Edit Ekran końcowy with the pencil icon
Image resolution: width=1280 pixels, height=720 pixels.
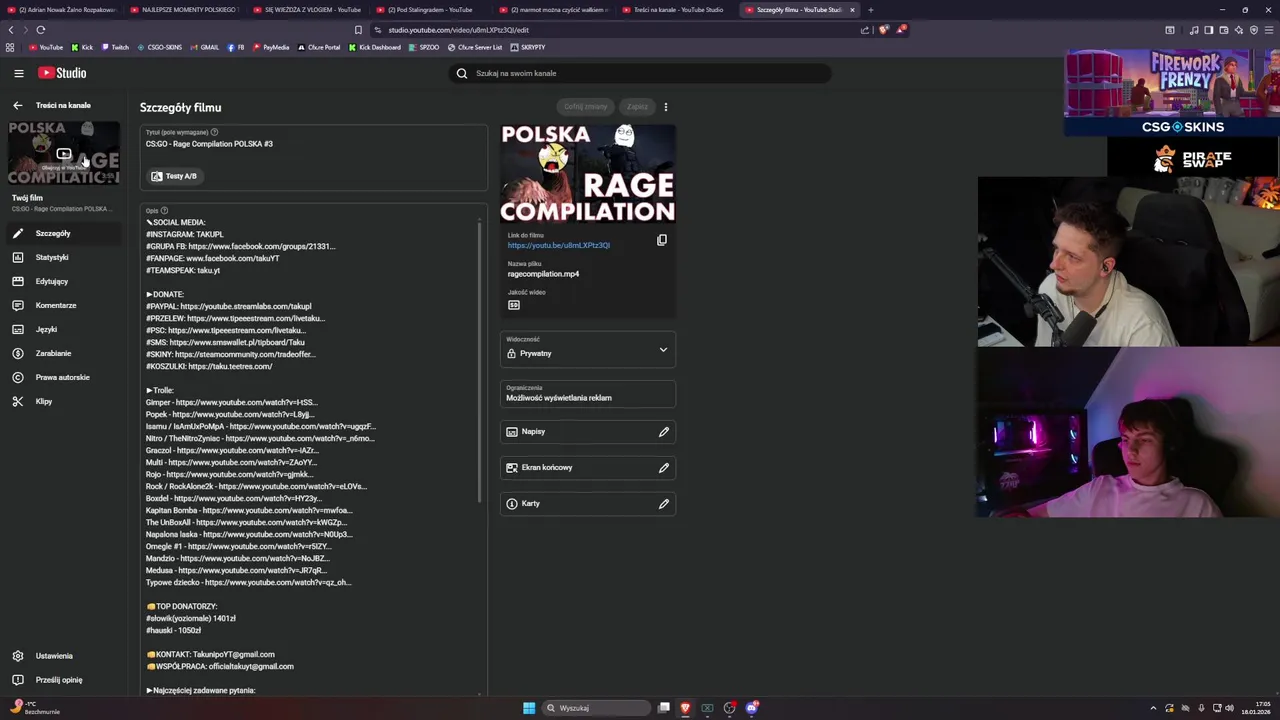[x=663, y=468]
